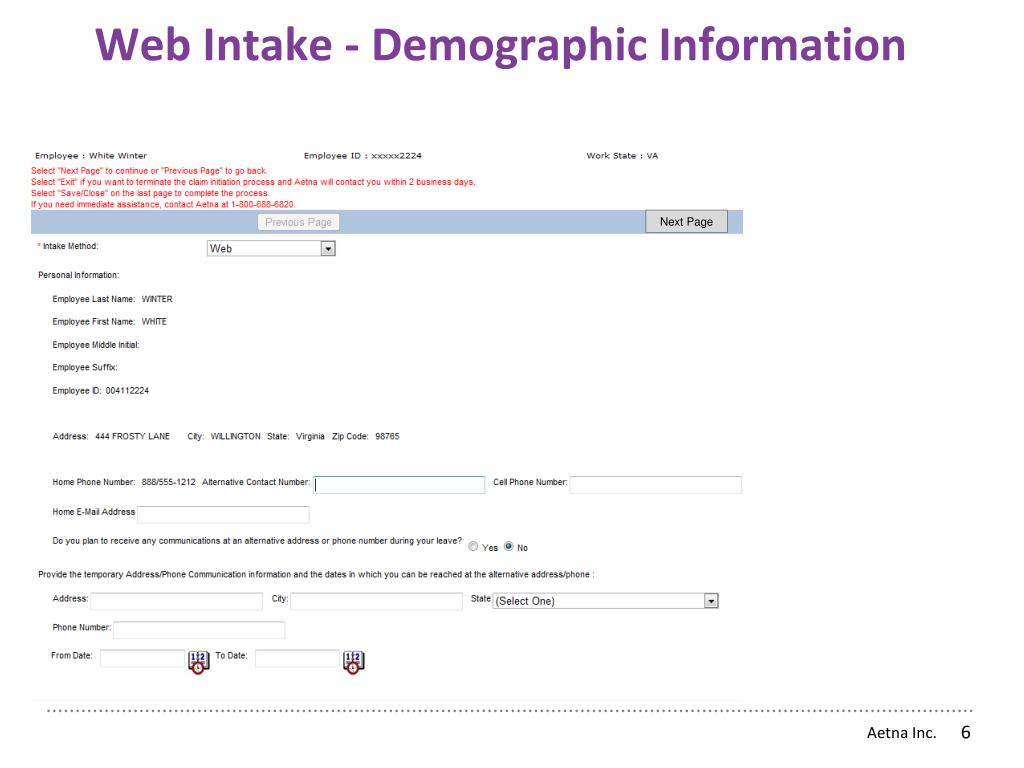
Task: Focus the Alternative Contact Number field
Action: coord(399,485)
